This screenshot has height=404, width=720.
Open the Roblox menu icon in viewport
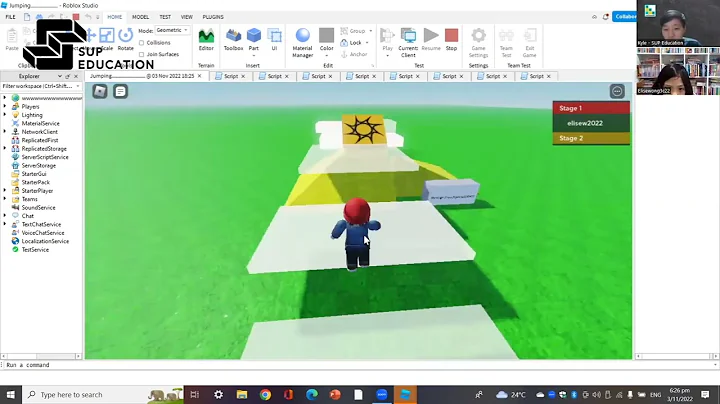click(100, 91)
